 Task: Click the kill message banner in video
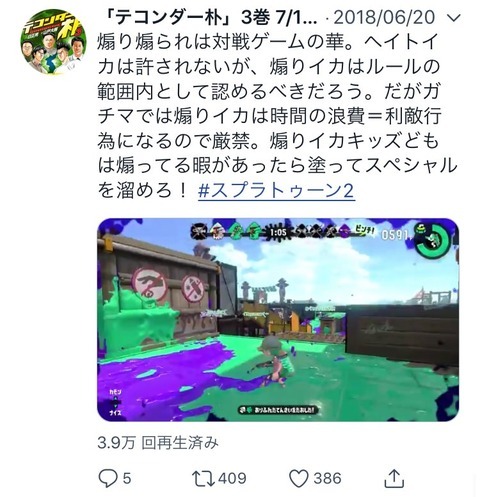278,410
